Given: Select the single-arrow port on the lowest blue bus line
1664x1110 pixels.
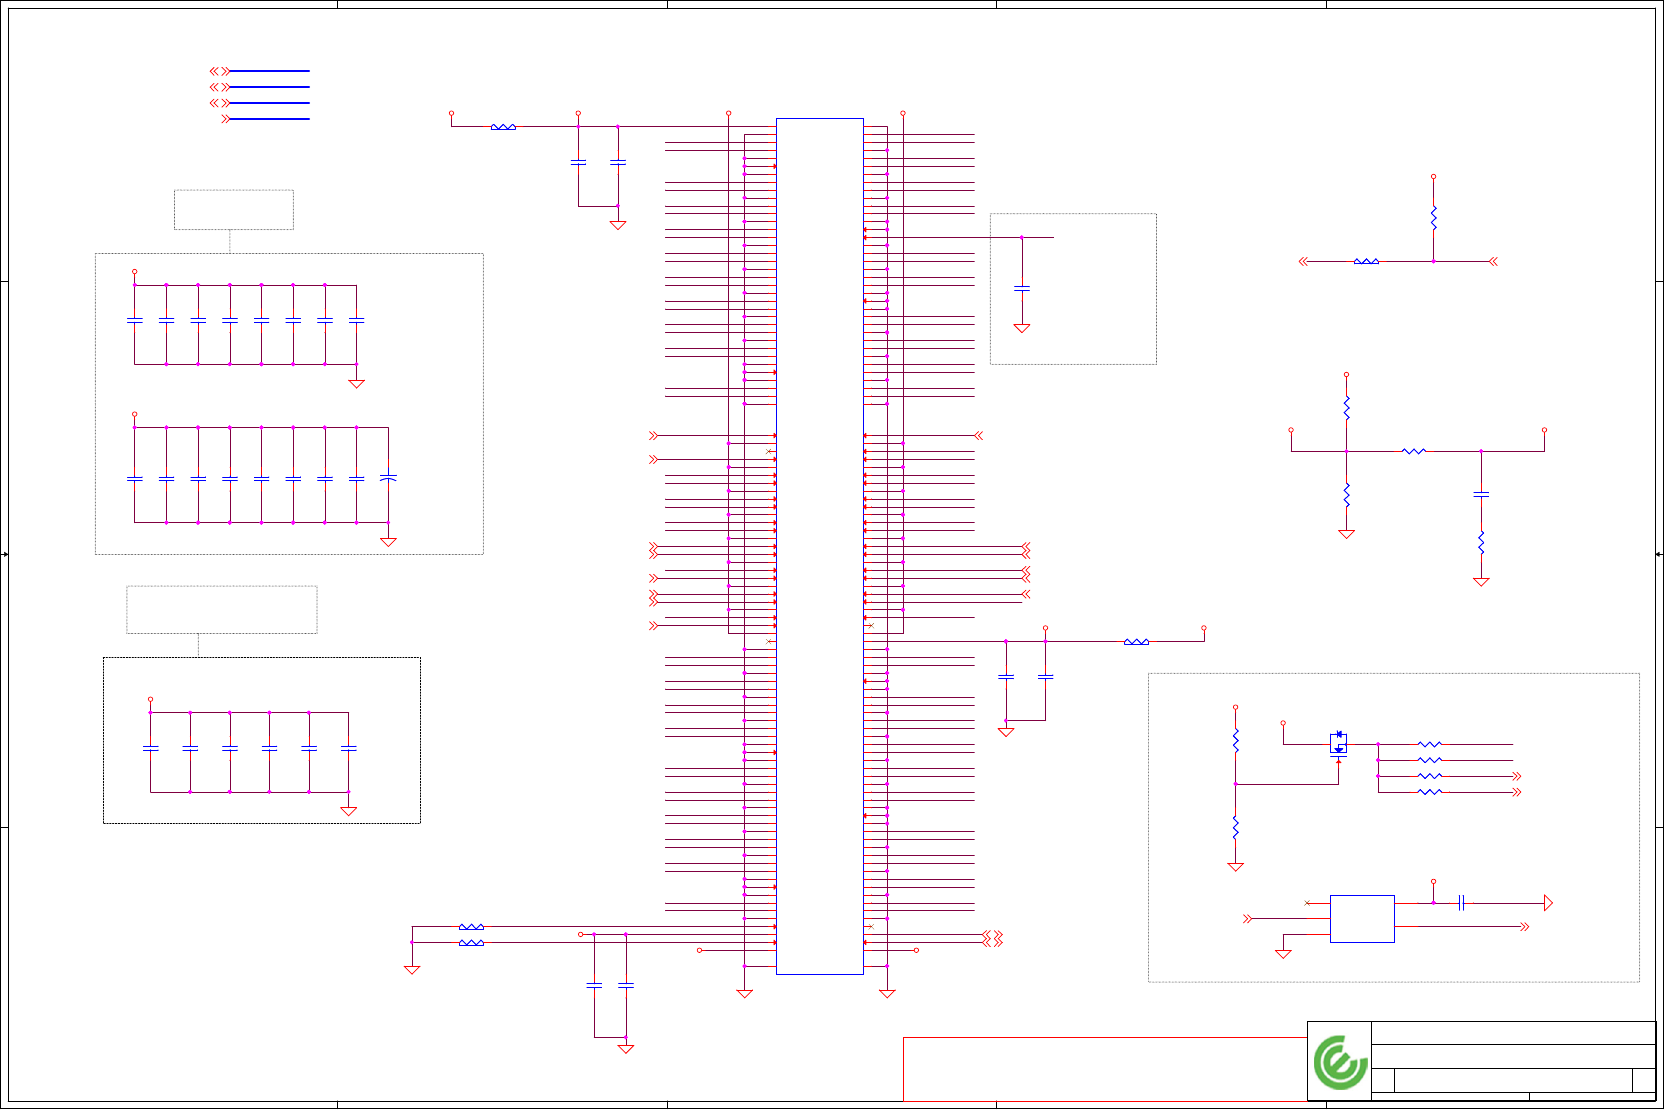Looking at the screenshot, I should click(225, 119).
